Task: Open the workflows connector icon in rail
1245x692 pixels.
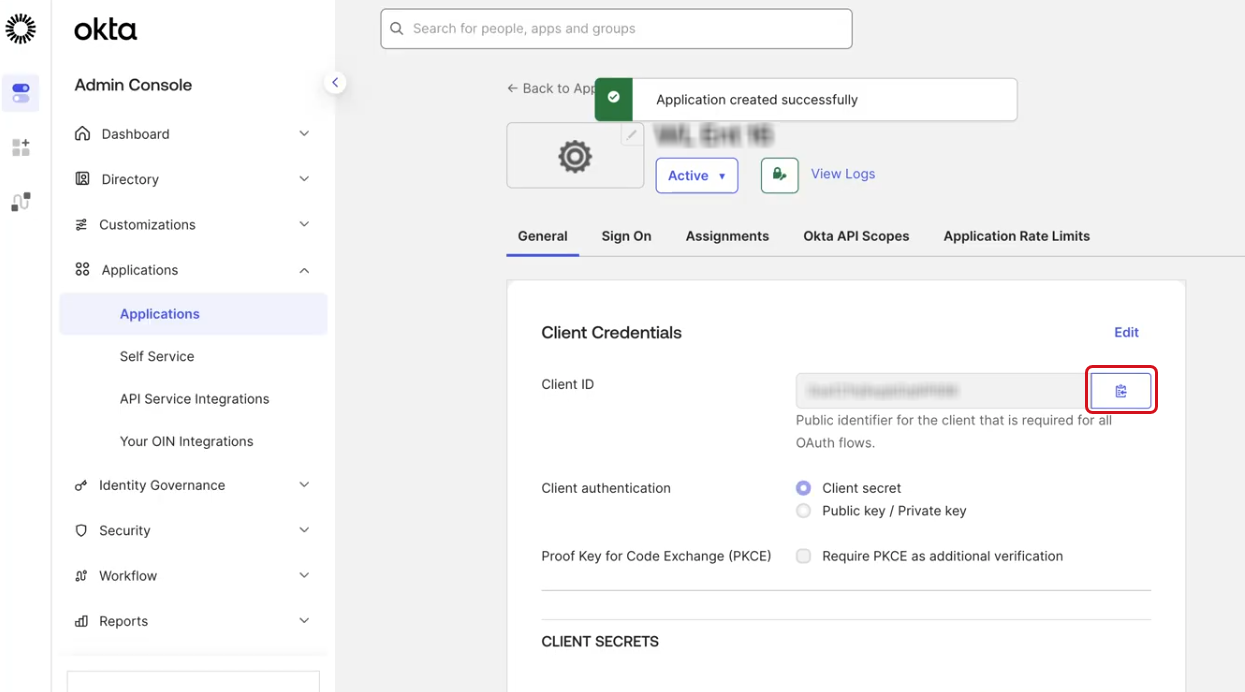Action: (21, 202)
